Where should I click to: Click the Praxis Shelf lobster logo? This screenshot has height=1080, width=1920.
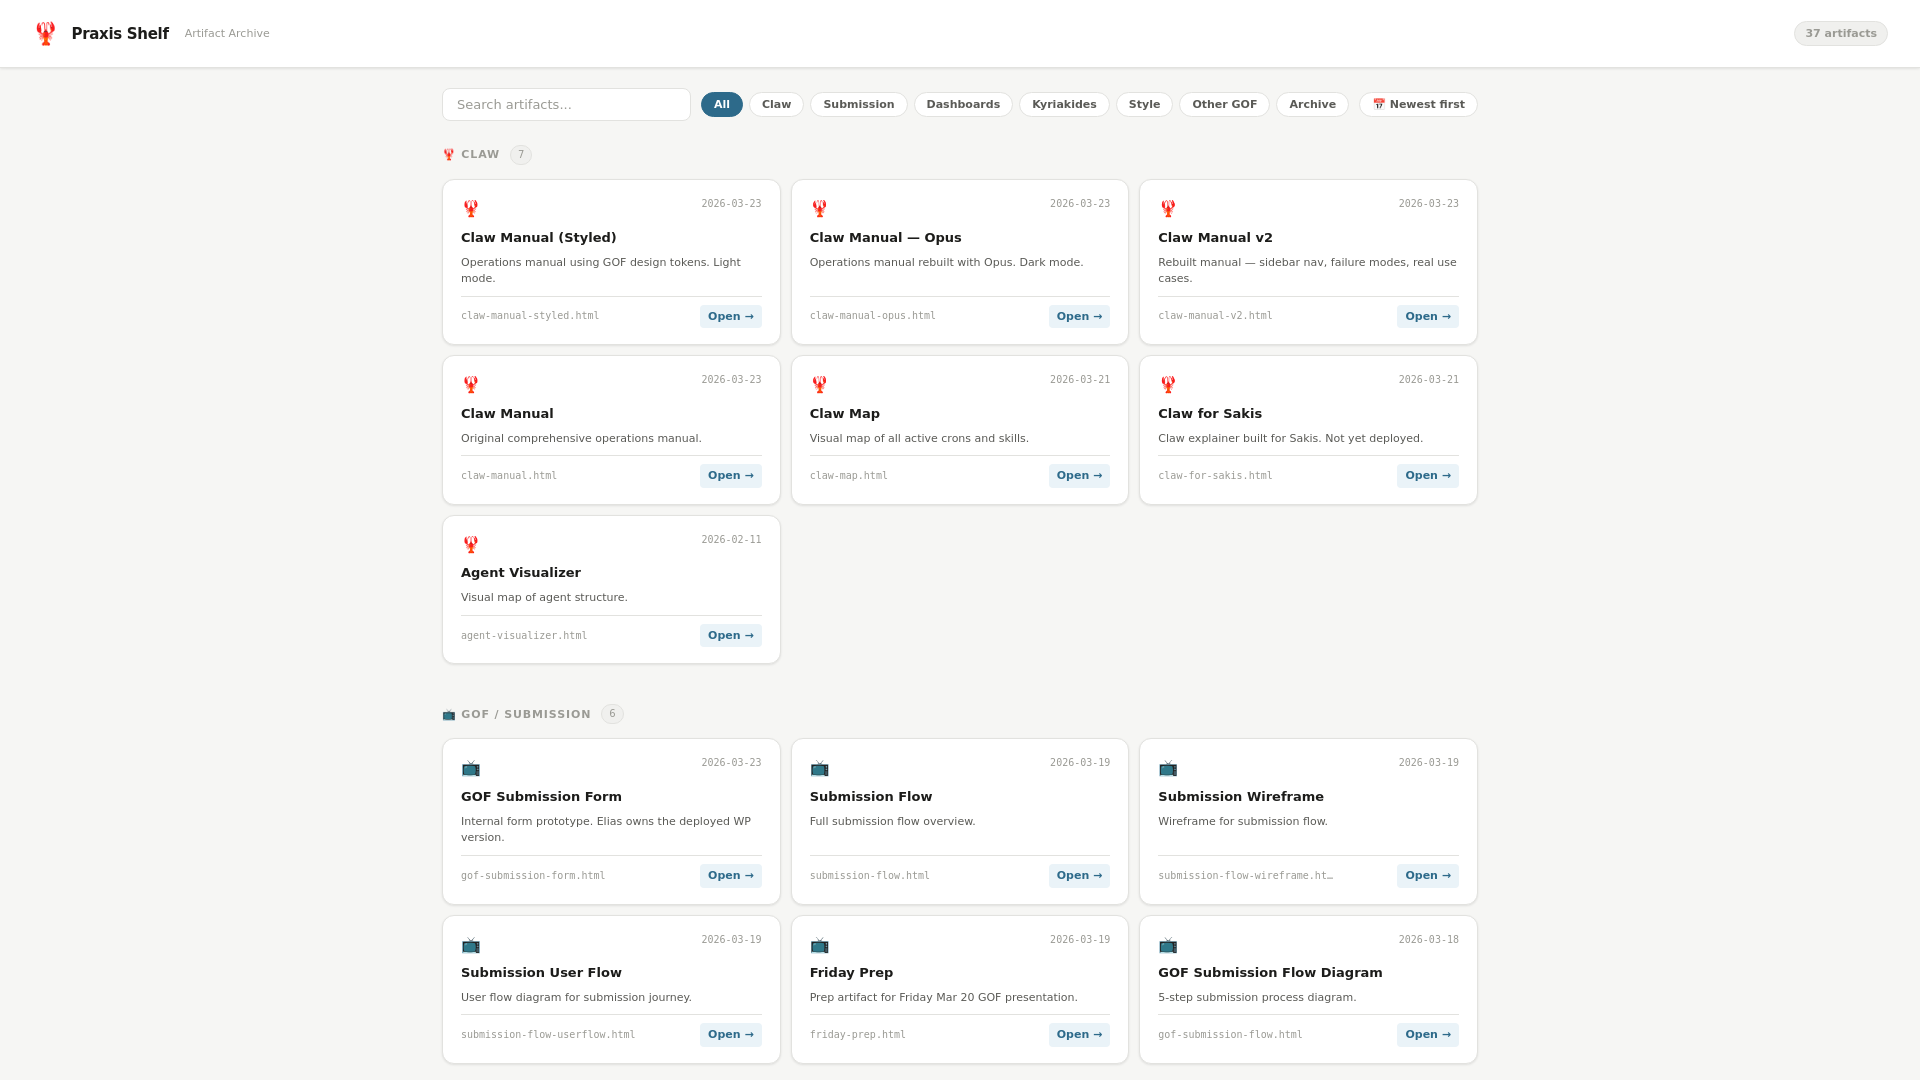(45, 34)
